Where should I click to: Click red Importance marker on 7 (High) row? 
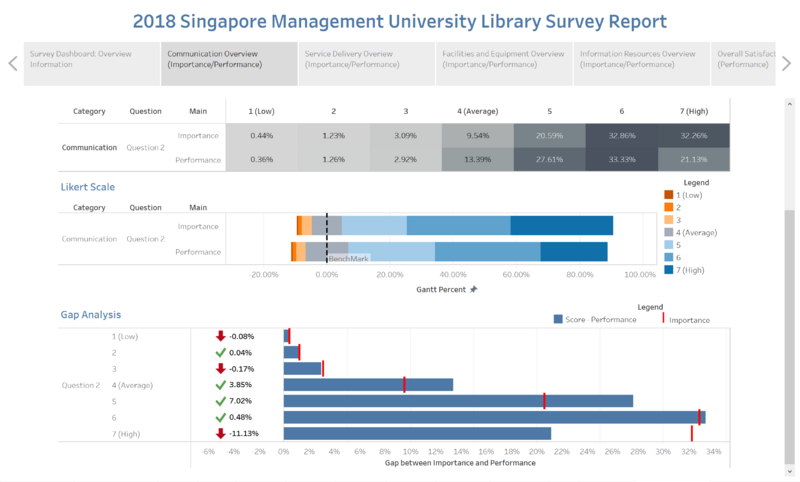coord(692,434)
